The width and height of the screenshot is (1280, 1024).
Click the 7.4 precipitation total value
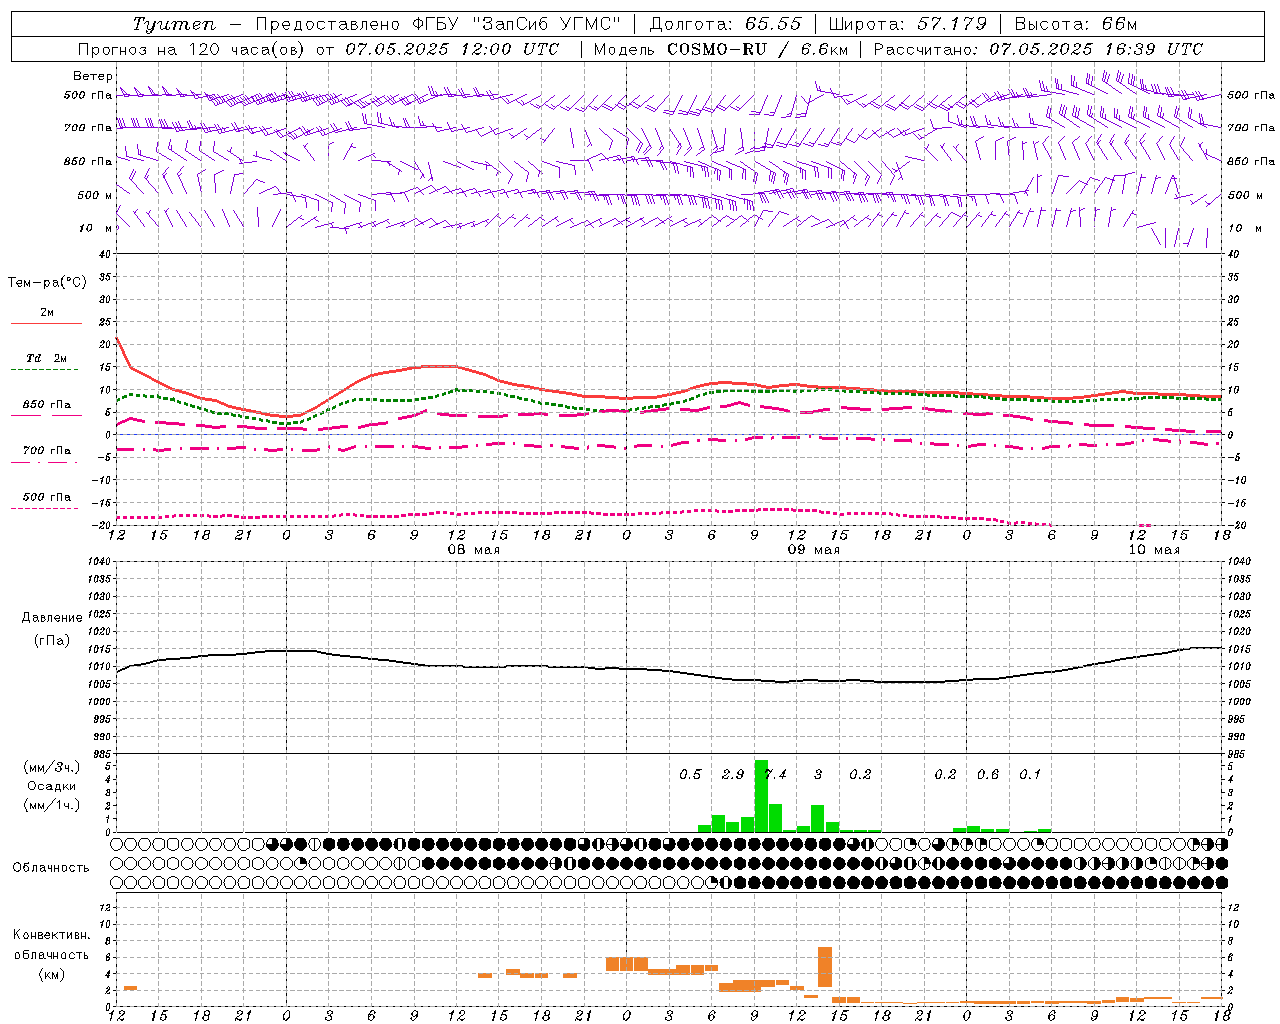(775, 775)
